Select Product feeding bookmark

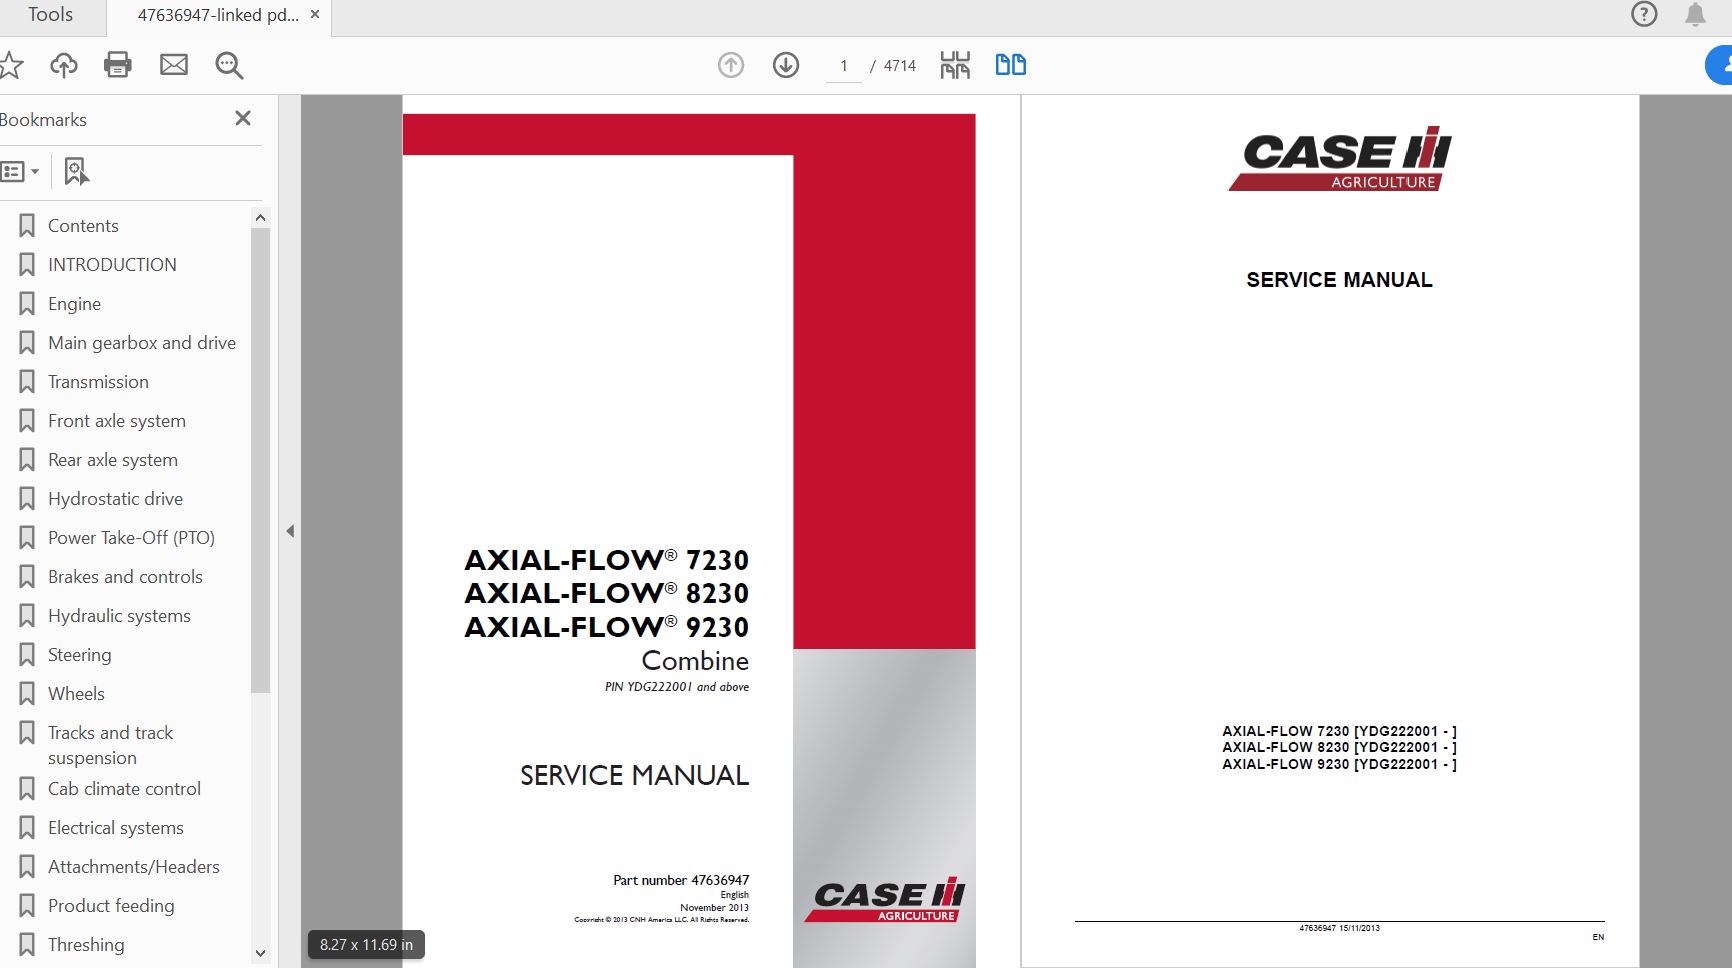111,906
